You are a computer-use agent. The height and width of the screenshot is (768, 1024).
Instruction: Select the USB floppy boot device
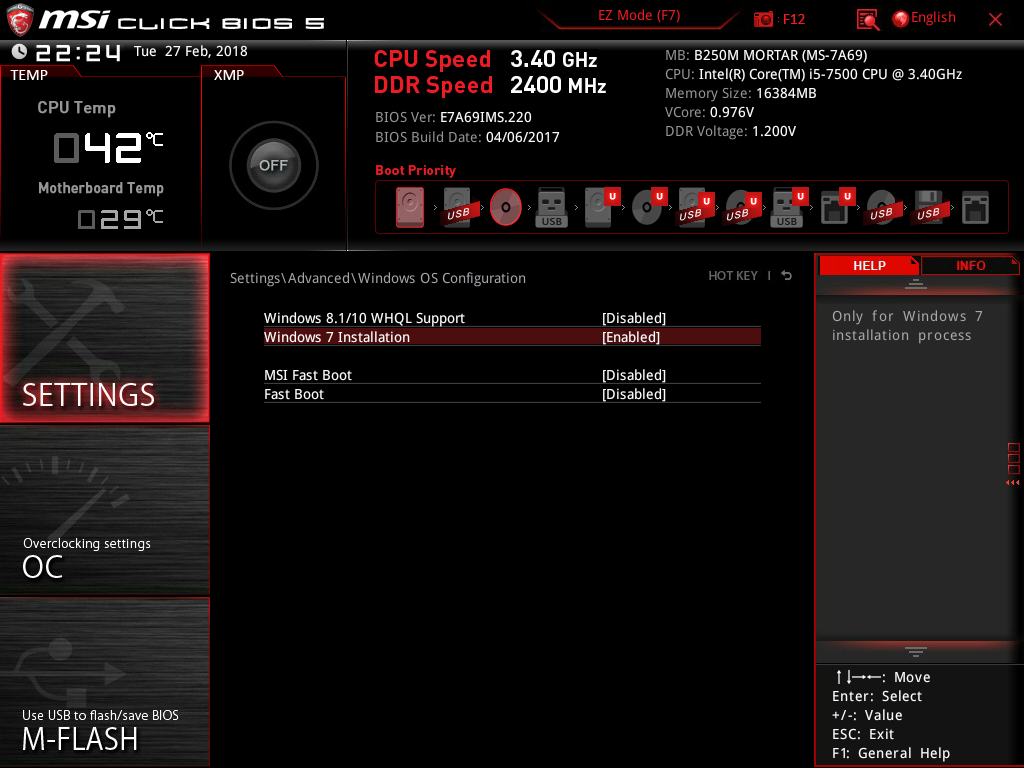coord(928,208)
